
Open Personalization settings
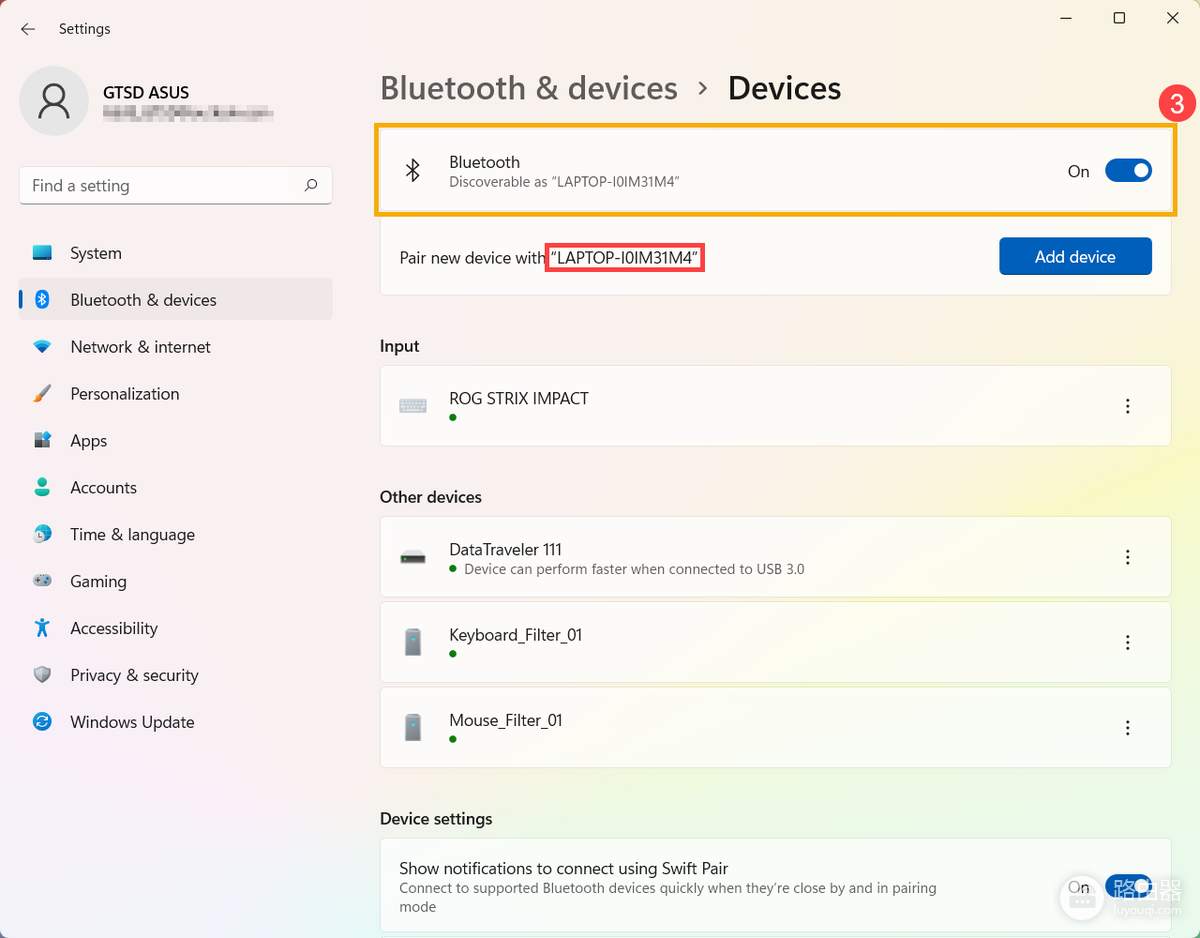pyautogui.click(x=176, y=394)
